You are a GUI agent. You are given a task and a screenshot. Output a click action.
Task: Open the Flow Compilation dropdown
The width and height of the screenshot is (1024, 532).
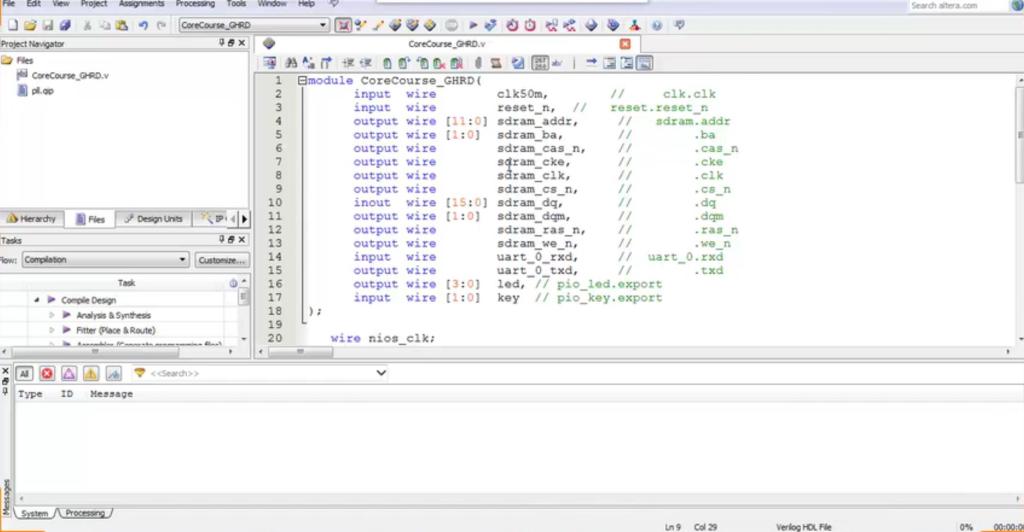(x=182, y=260)
